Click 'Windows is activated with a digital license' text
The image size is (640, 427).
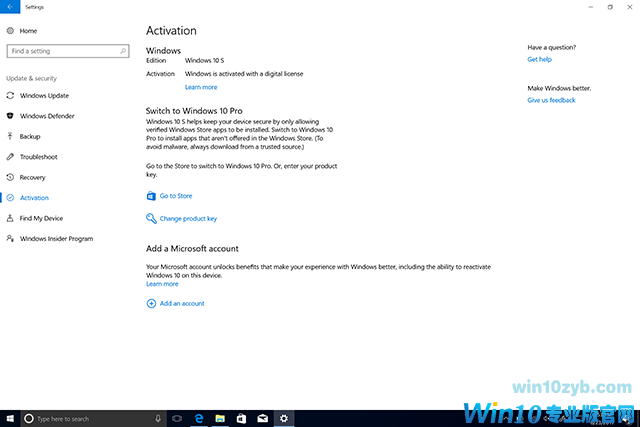coord(244,74)
